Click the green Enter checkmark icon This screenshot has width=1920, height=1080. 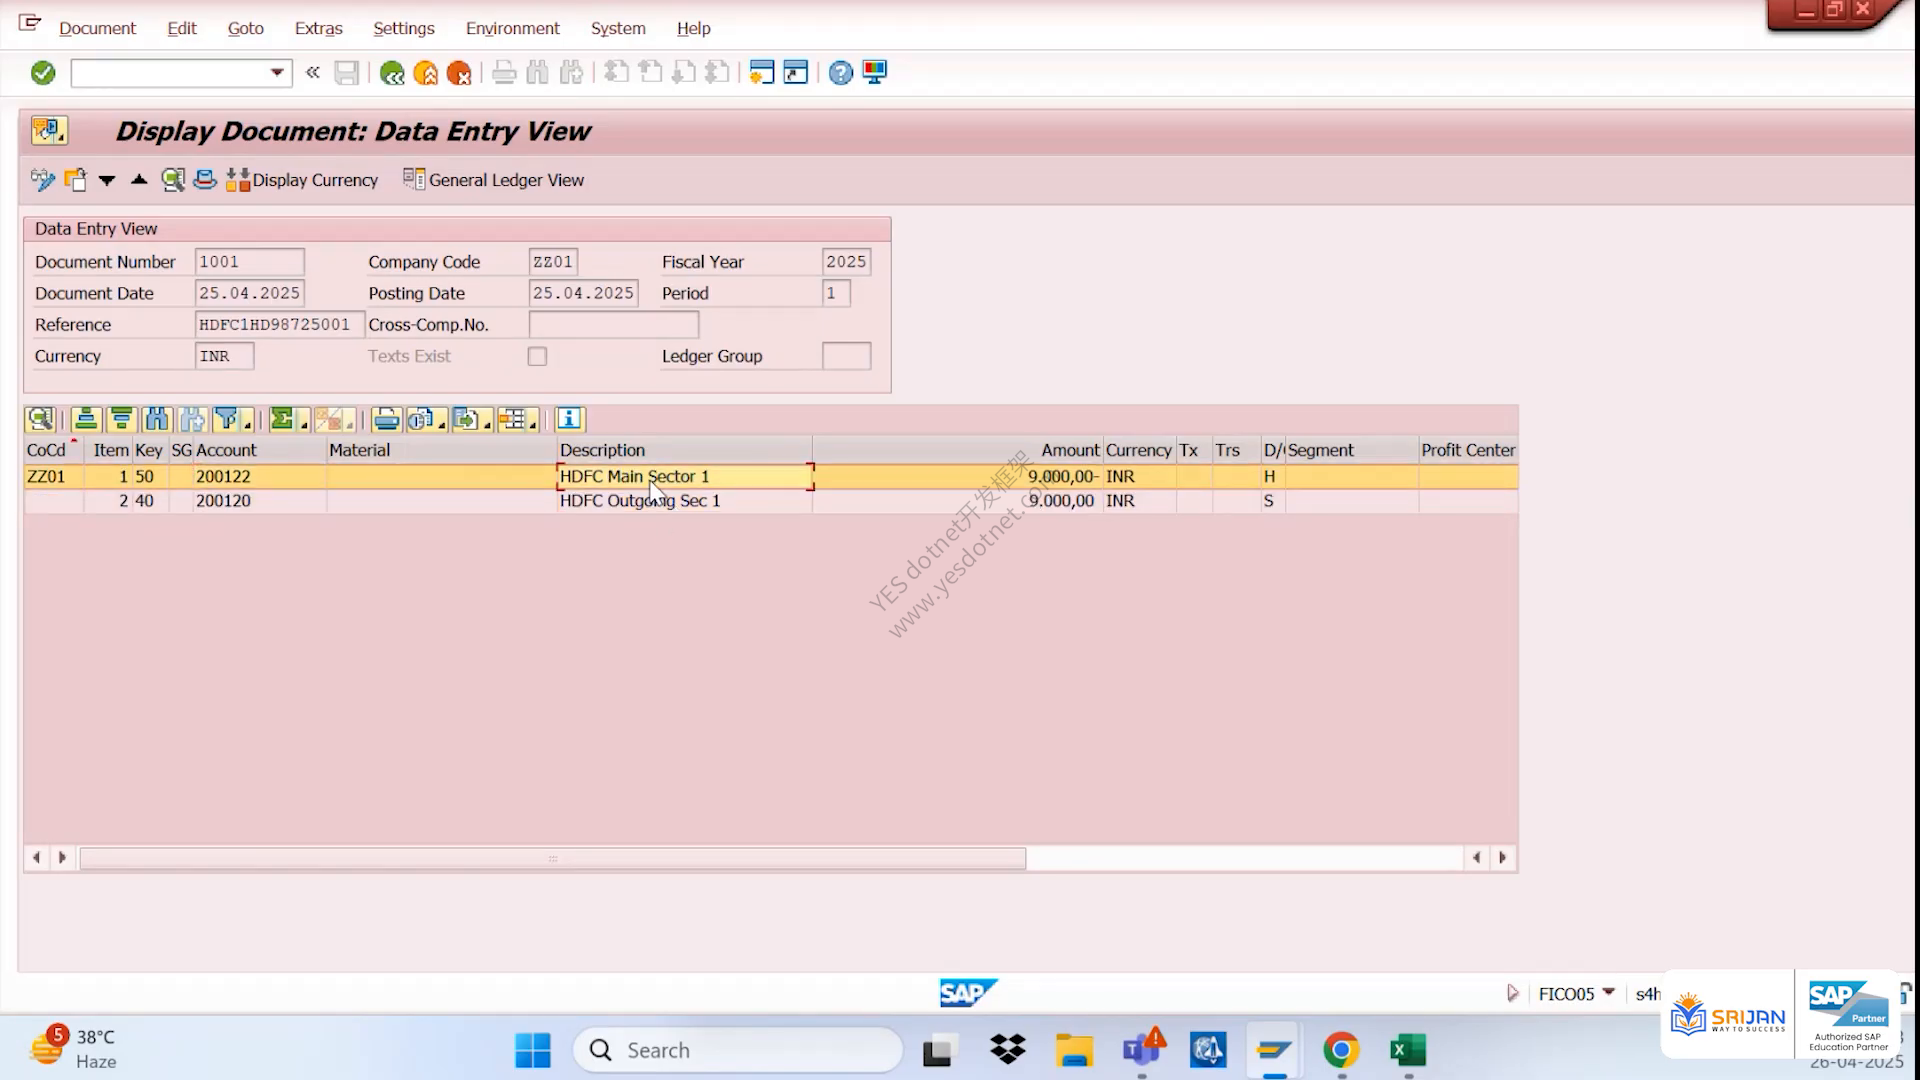(x=43, y=73)
